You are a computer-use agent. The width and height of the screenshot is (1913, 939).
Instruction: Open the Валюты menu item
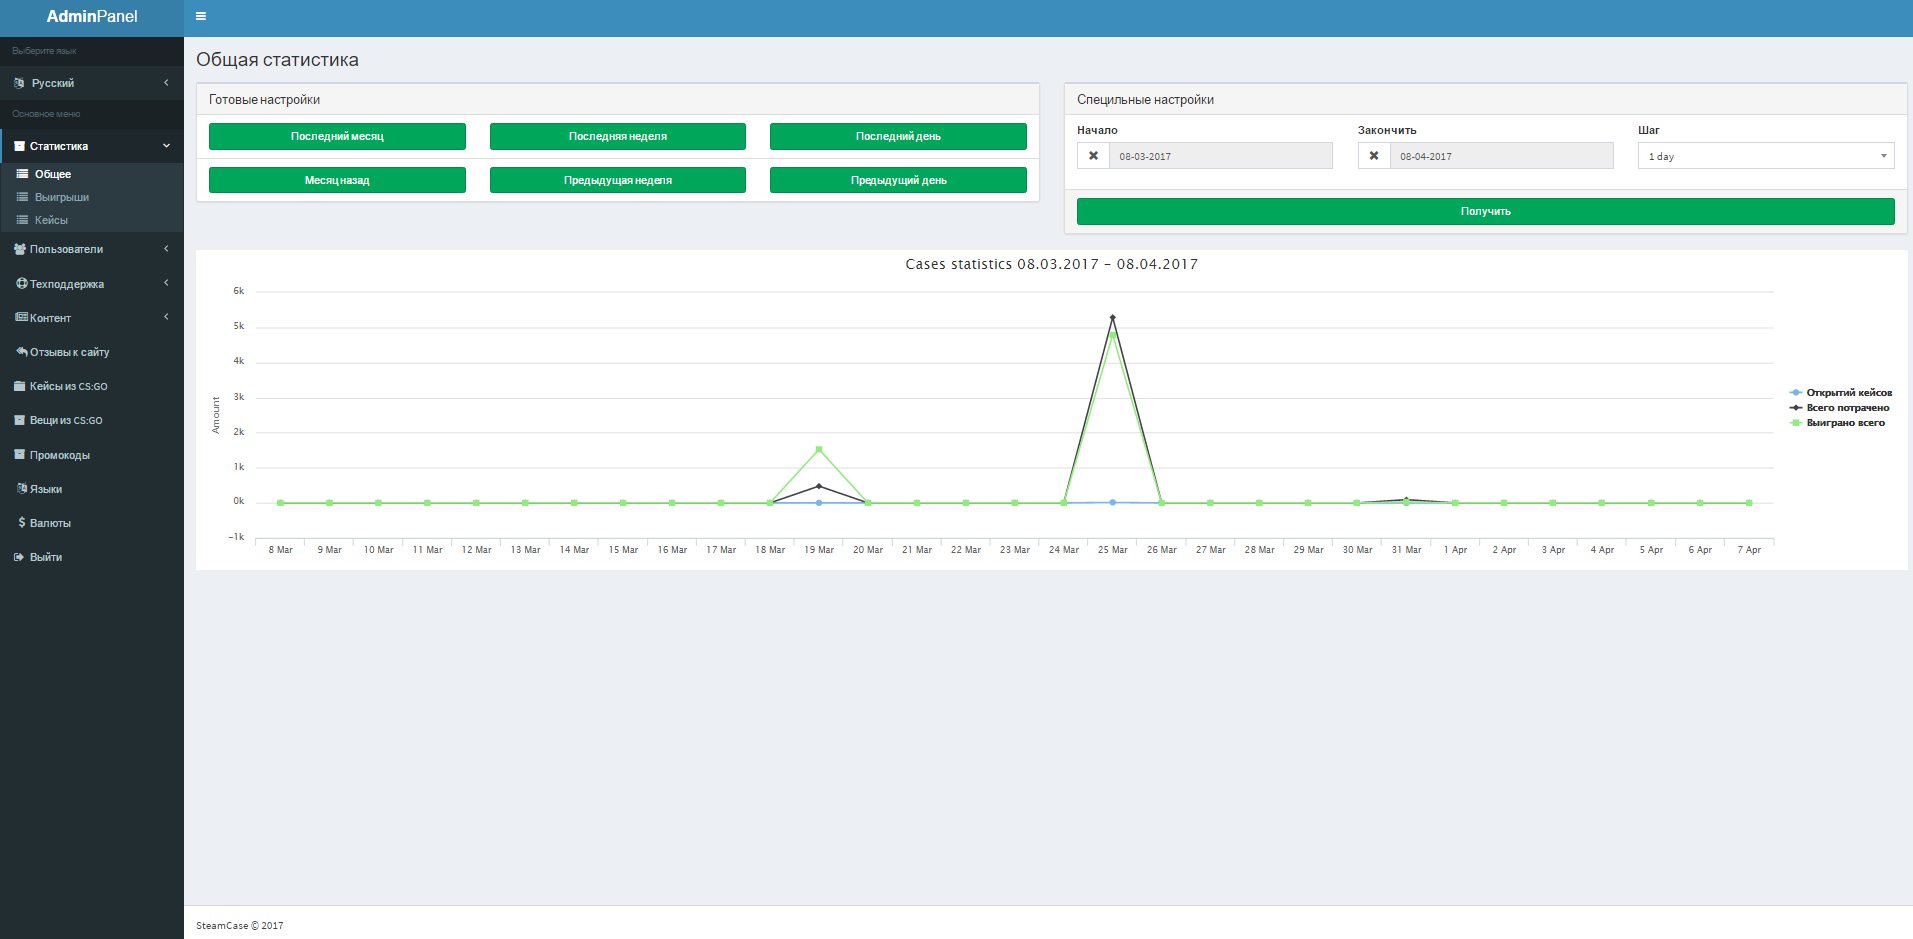(92, 523)
